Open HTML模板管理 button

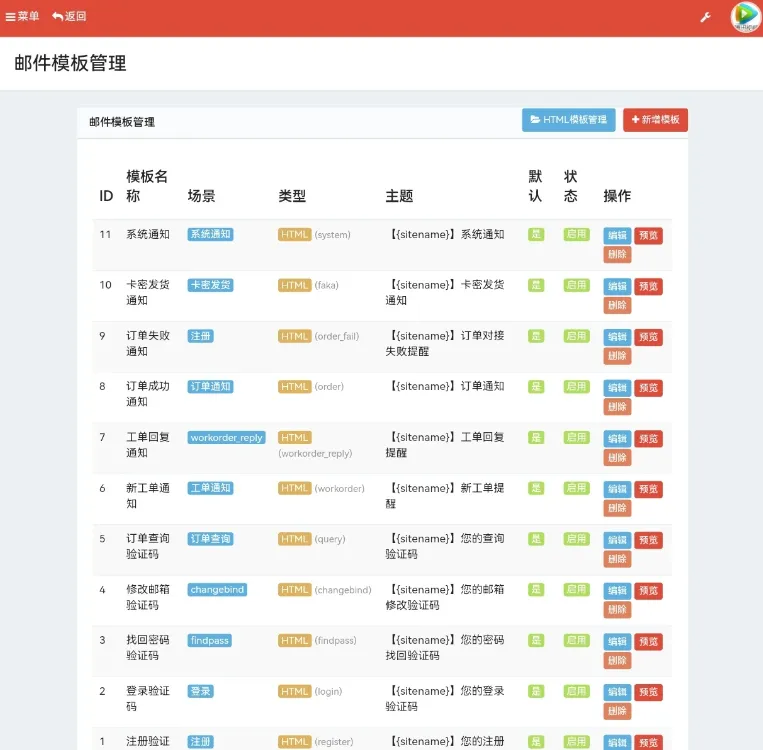(568, 120)
